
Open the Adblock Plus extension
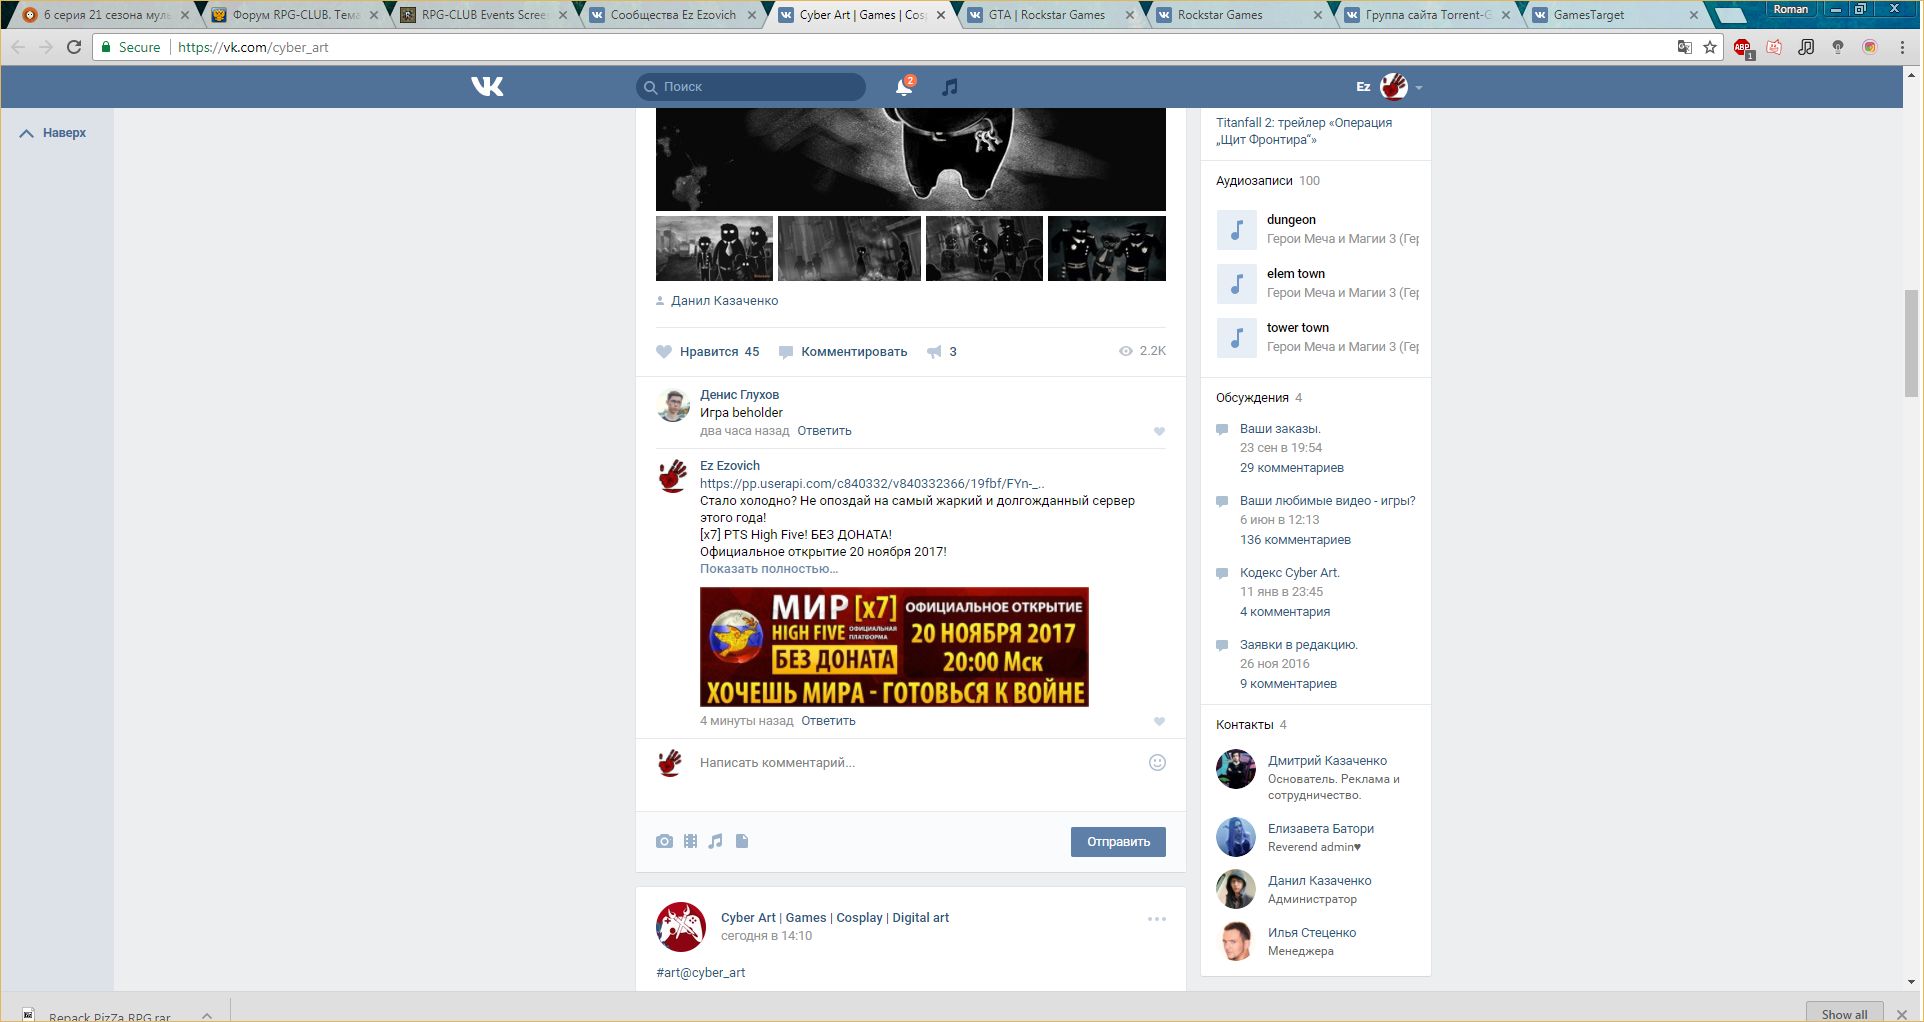(x=1742, y=47)
